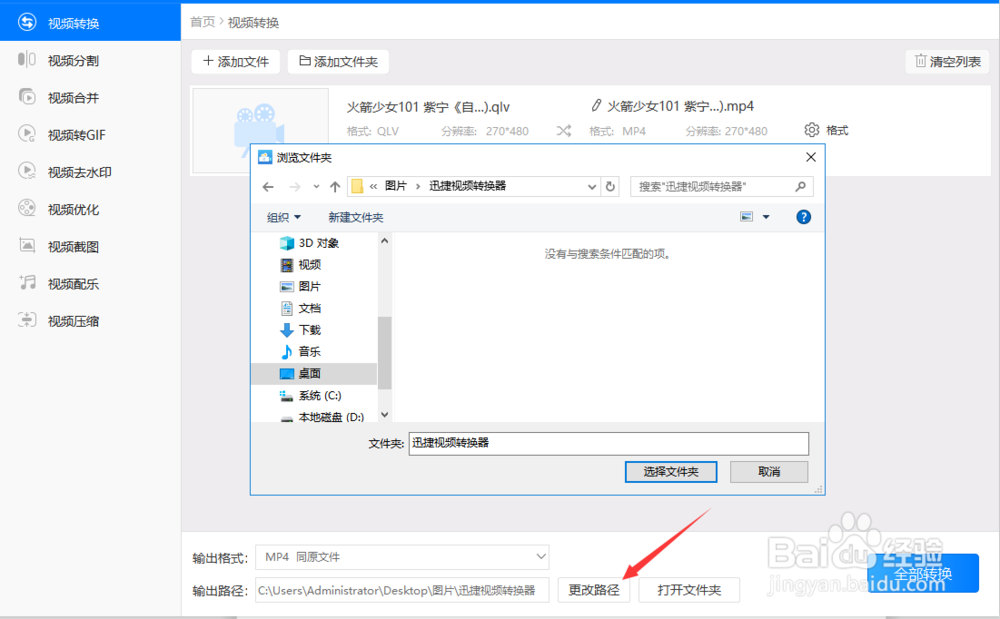The height and width of the screenshot is (619, 1000).
Task: Select 桌面 in the tree
Action: 314,374
